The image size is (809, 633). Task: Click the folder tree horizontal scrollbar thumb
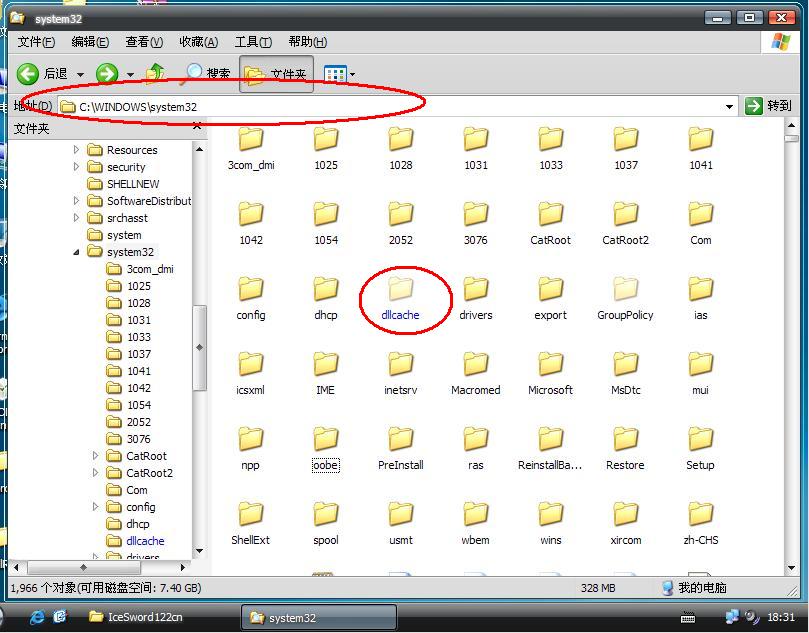84,567
